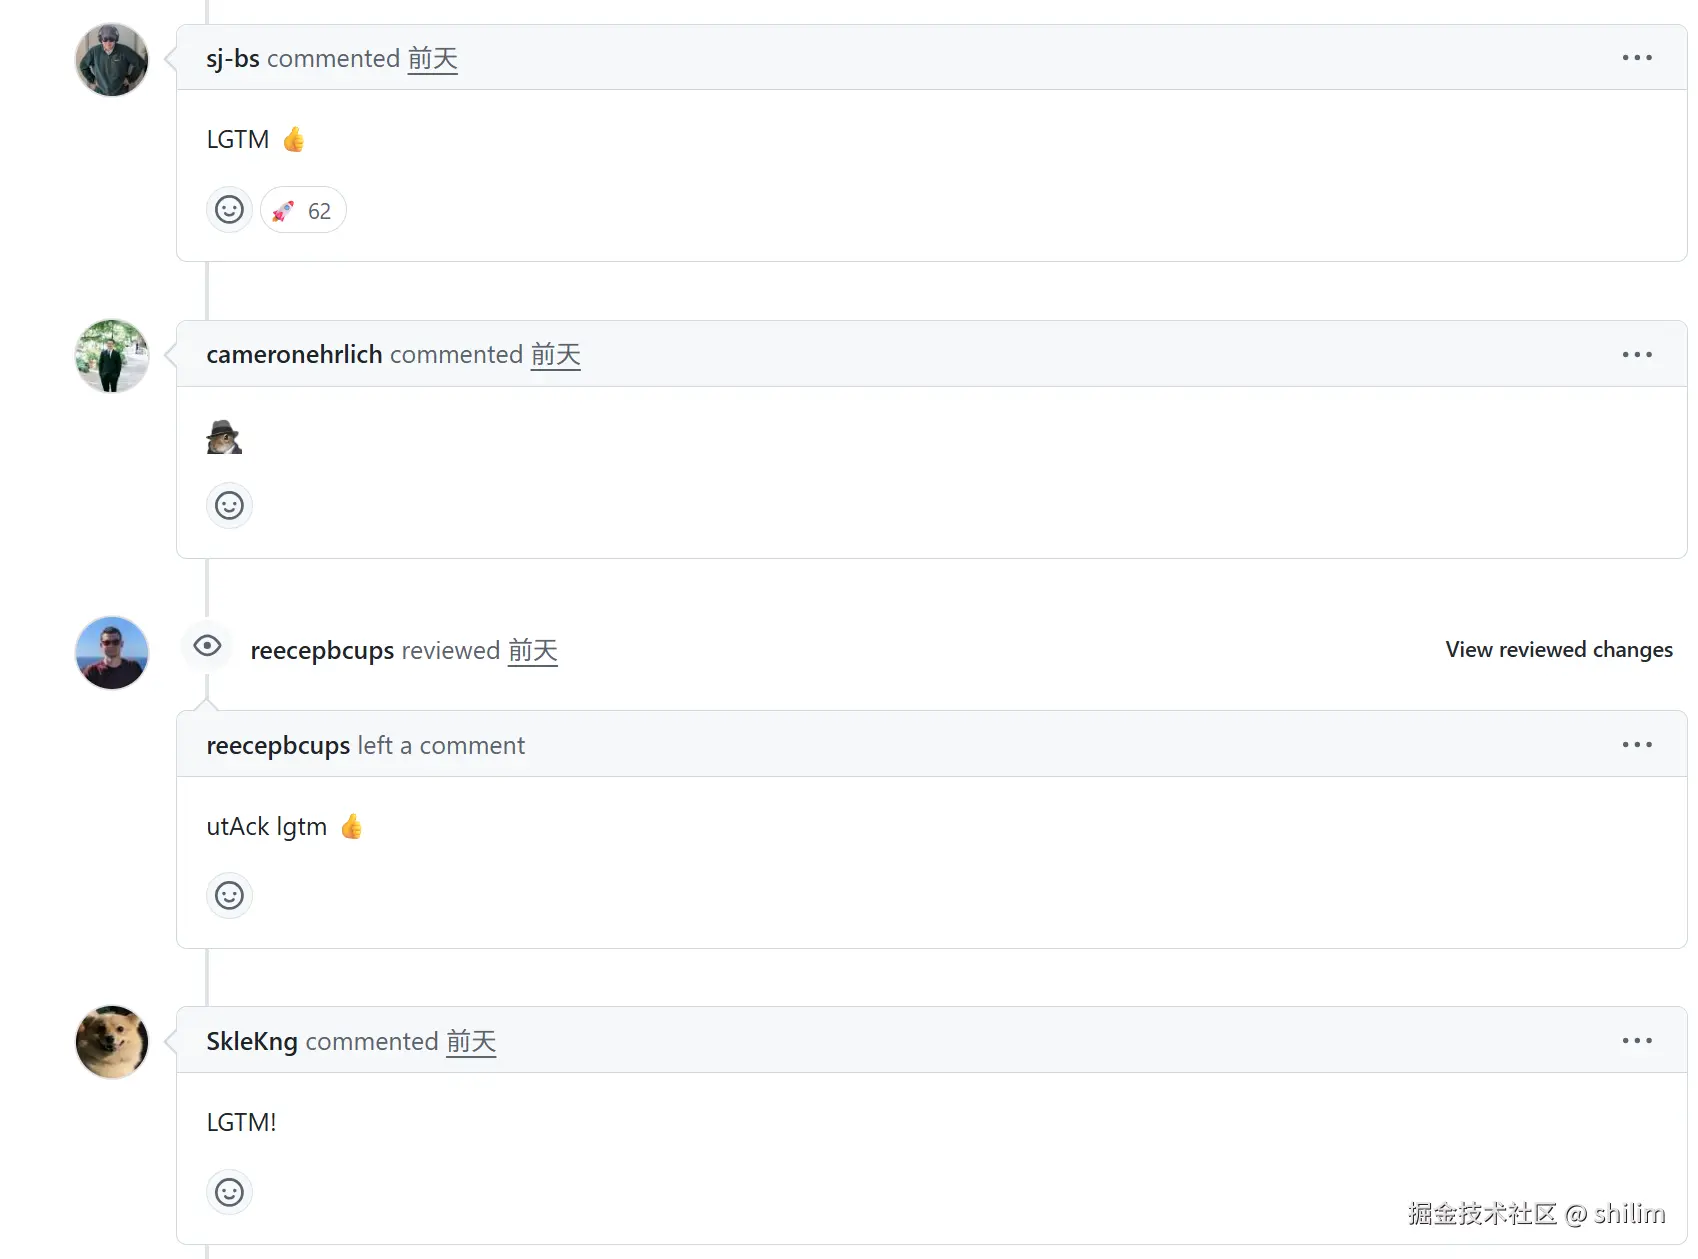Image resolution: width=1698 pixels, height=1259 pixels.
Task: Click timestamp on sj-bs comment
Action: [x=432, y=59]
